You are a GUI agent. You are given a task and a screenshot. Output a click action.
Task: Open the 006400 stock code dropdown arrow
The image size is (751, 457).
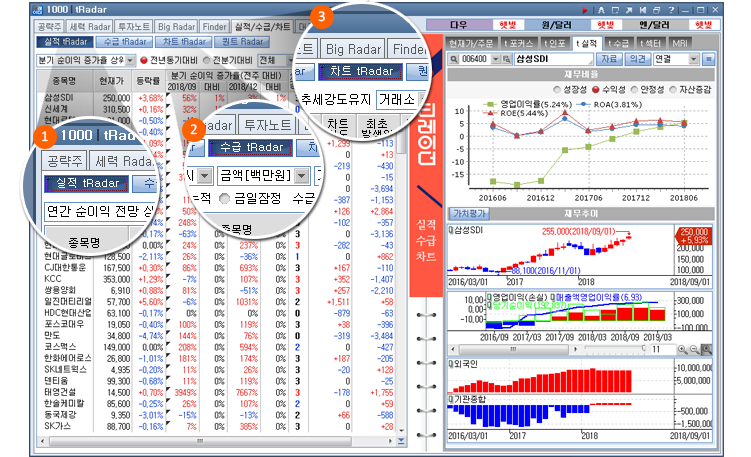click(x=496, y=59)
